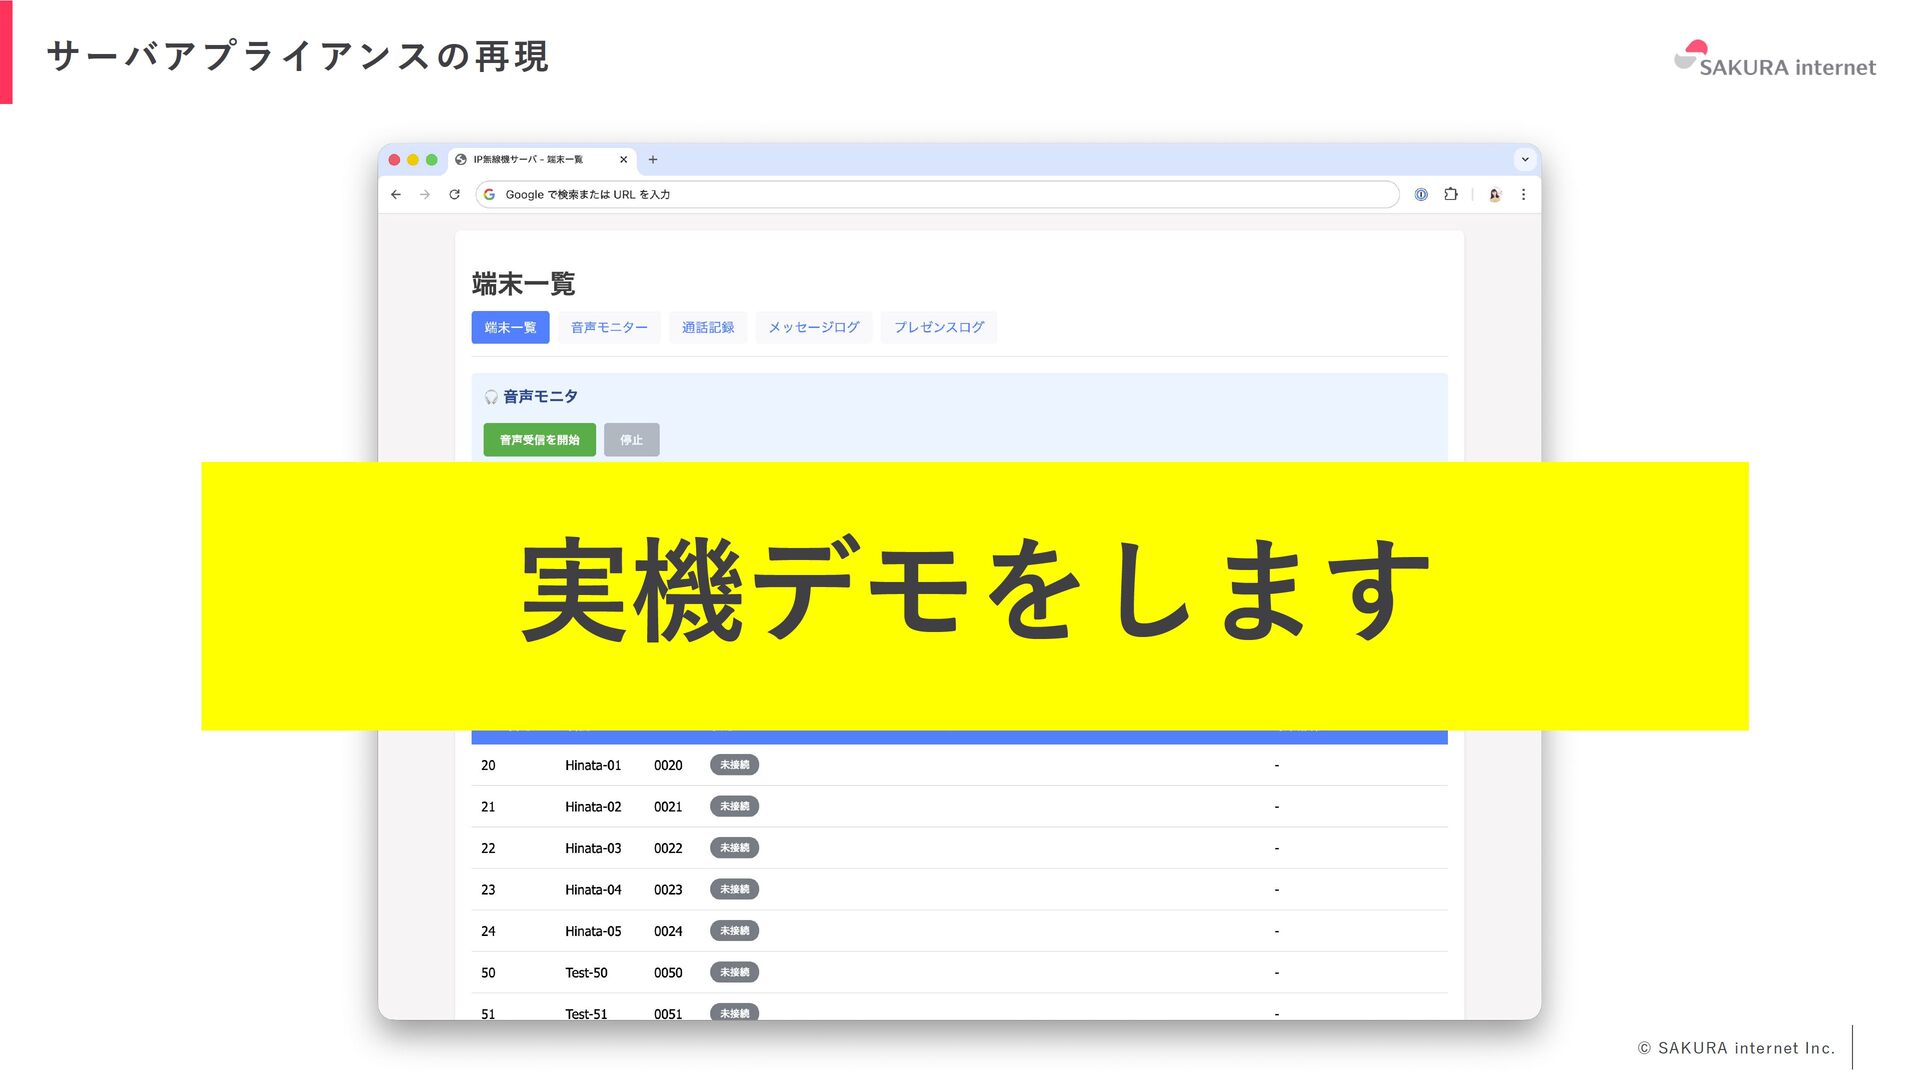
Task: Switch to the 音声モニター tab
Action: [609, 328]
